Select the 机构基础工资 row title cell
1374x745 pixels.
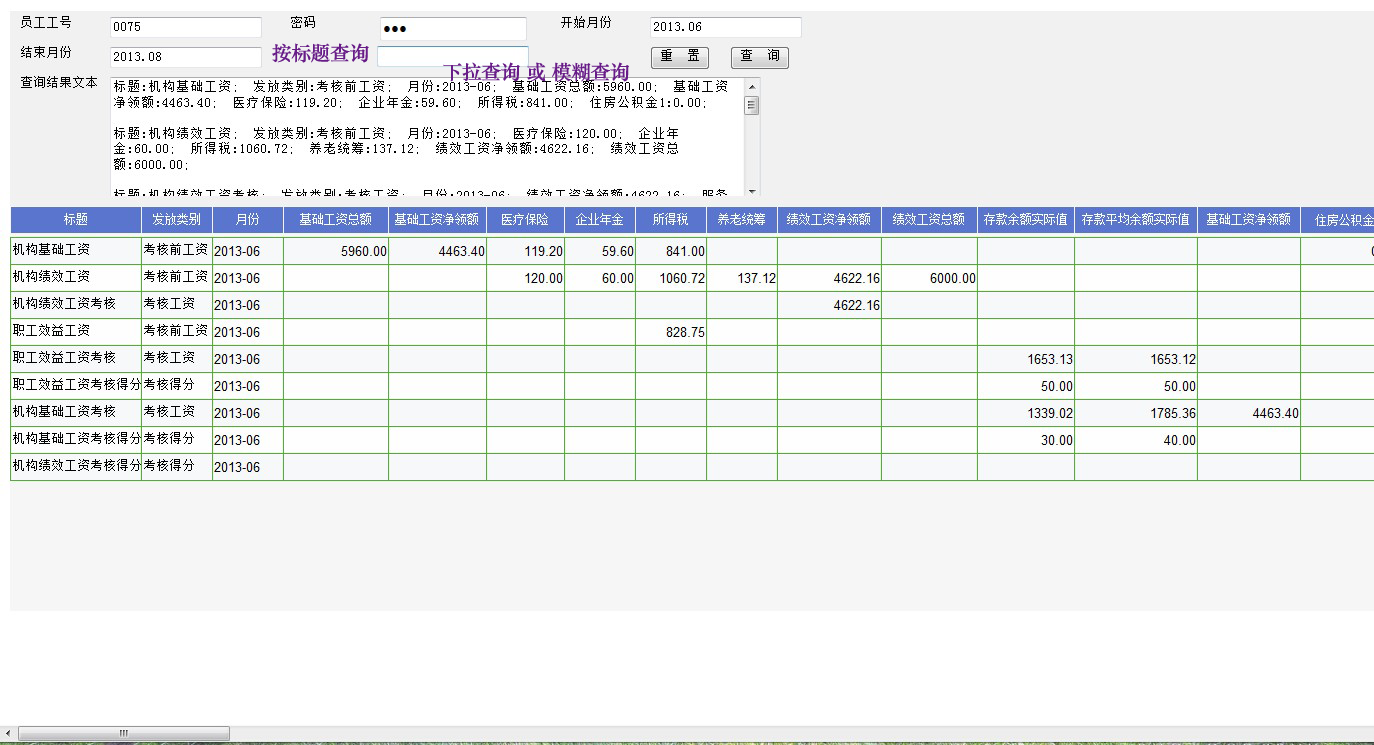tap(76, 250)
